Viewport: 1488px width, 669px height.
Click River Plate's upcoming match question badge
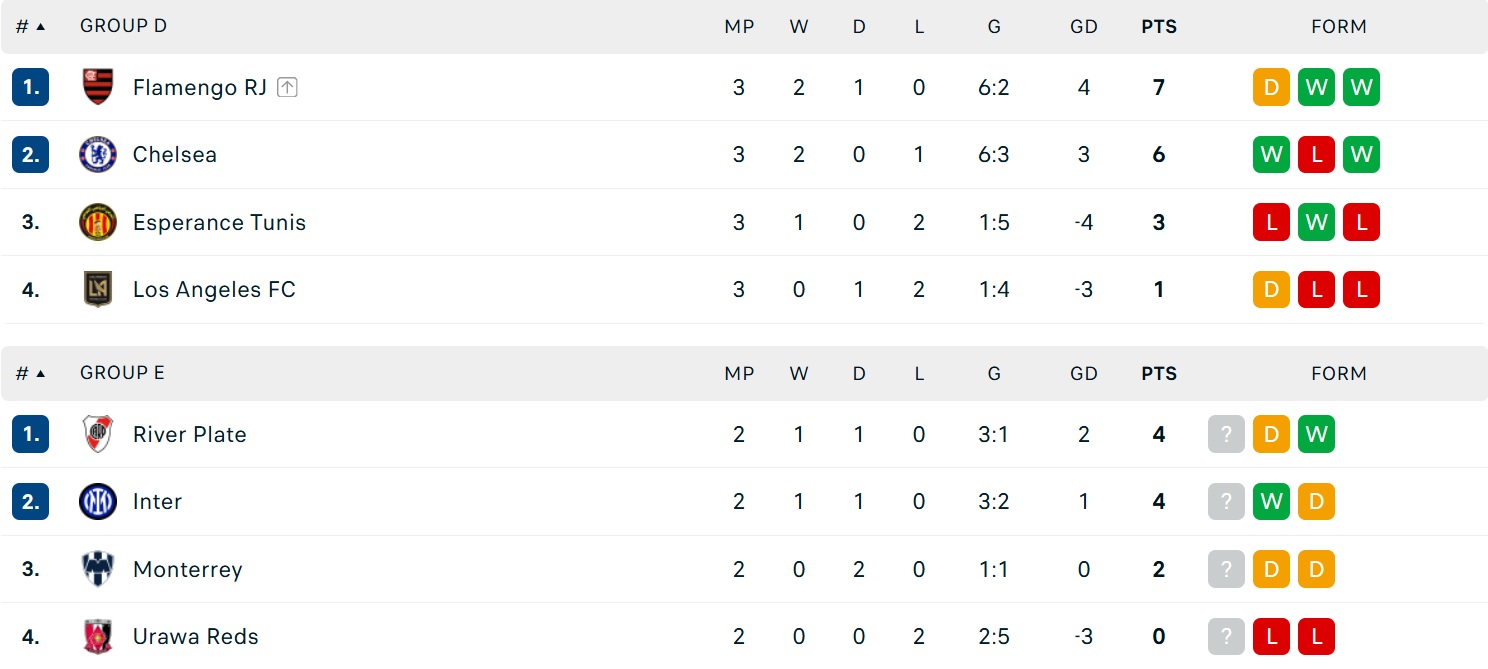pyautogui.click(x=1226, y=434)
